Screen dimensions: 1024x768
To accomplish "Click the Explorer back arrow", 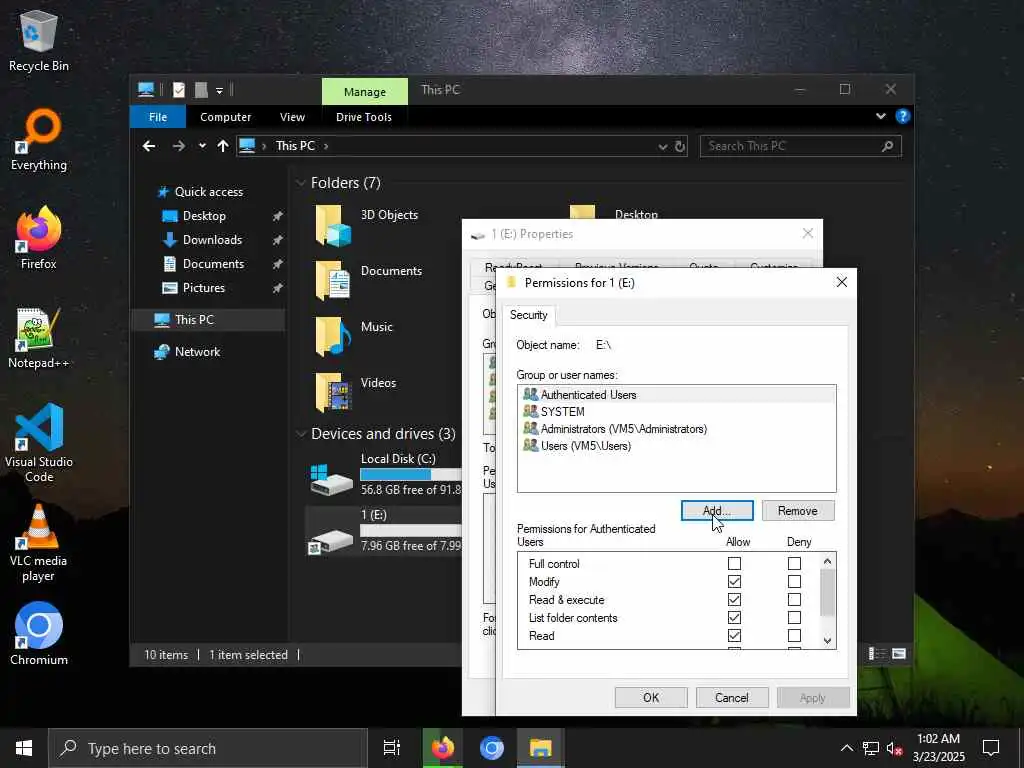I will 149,146.
